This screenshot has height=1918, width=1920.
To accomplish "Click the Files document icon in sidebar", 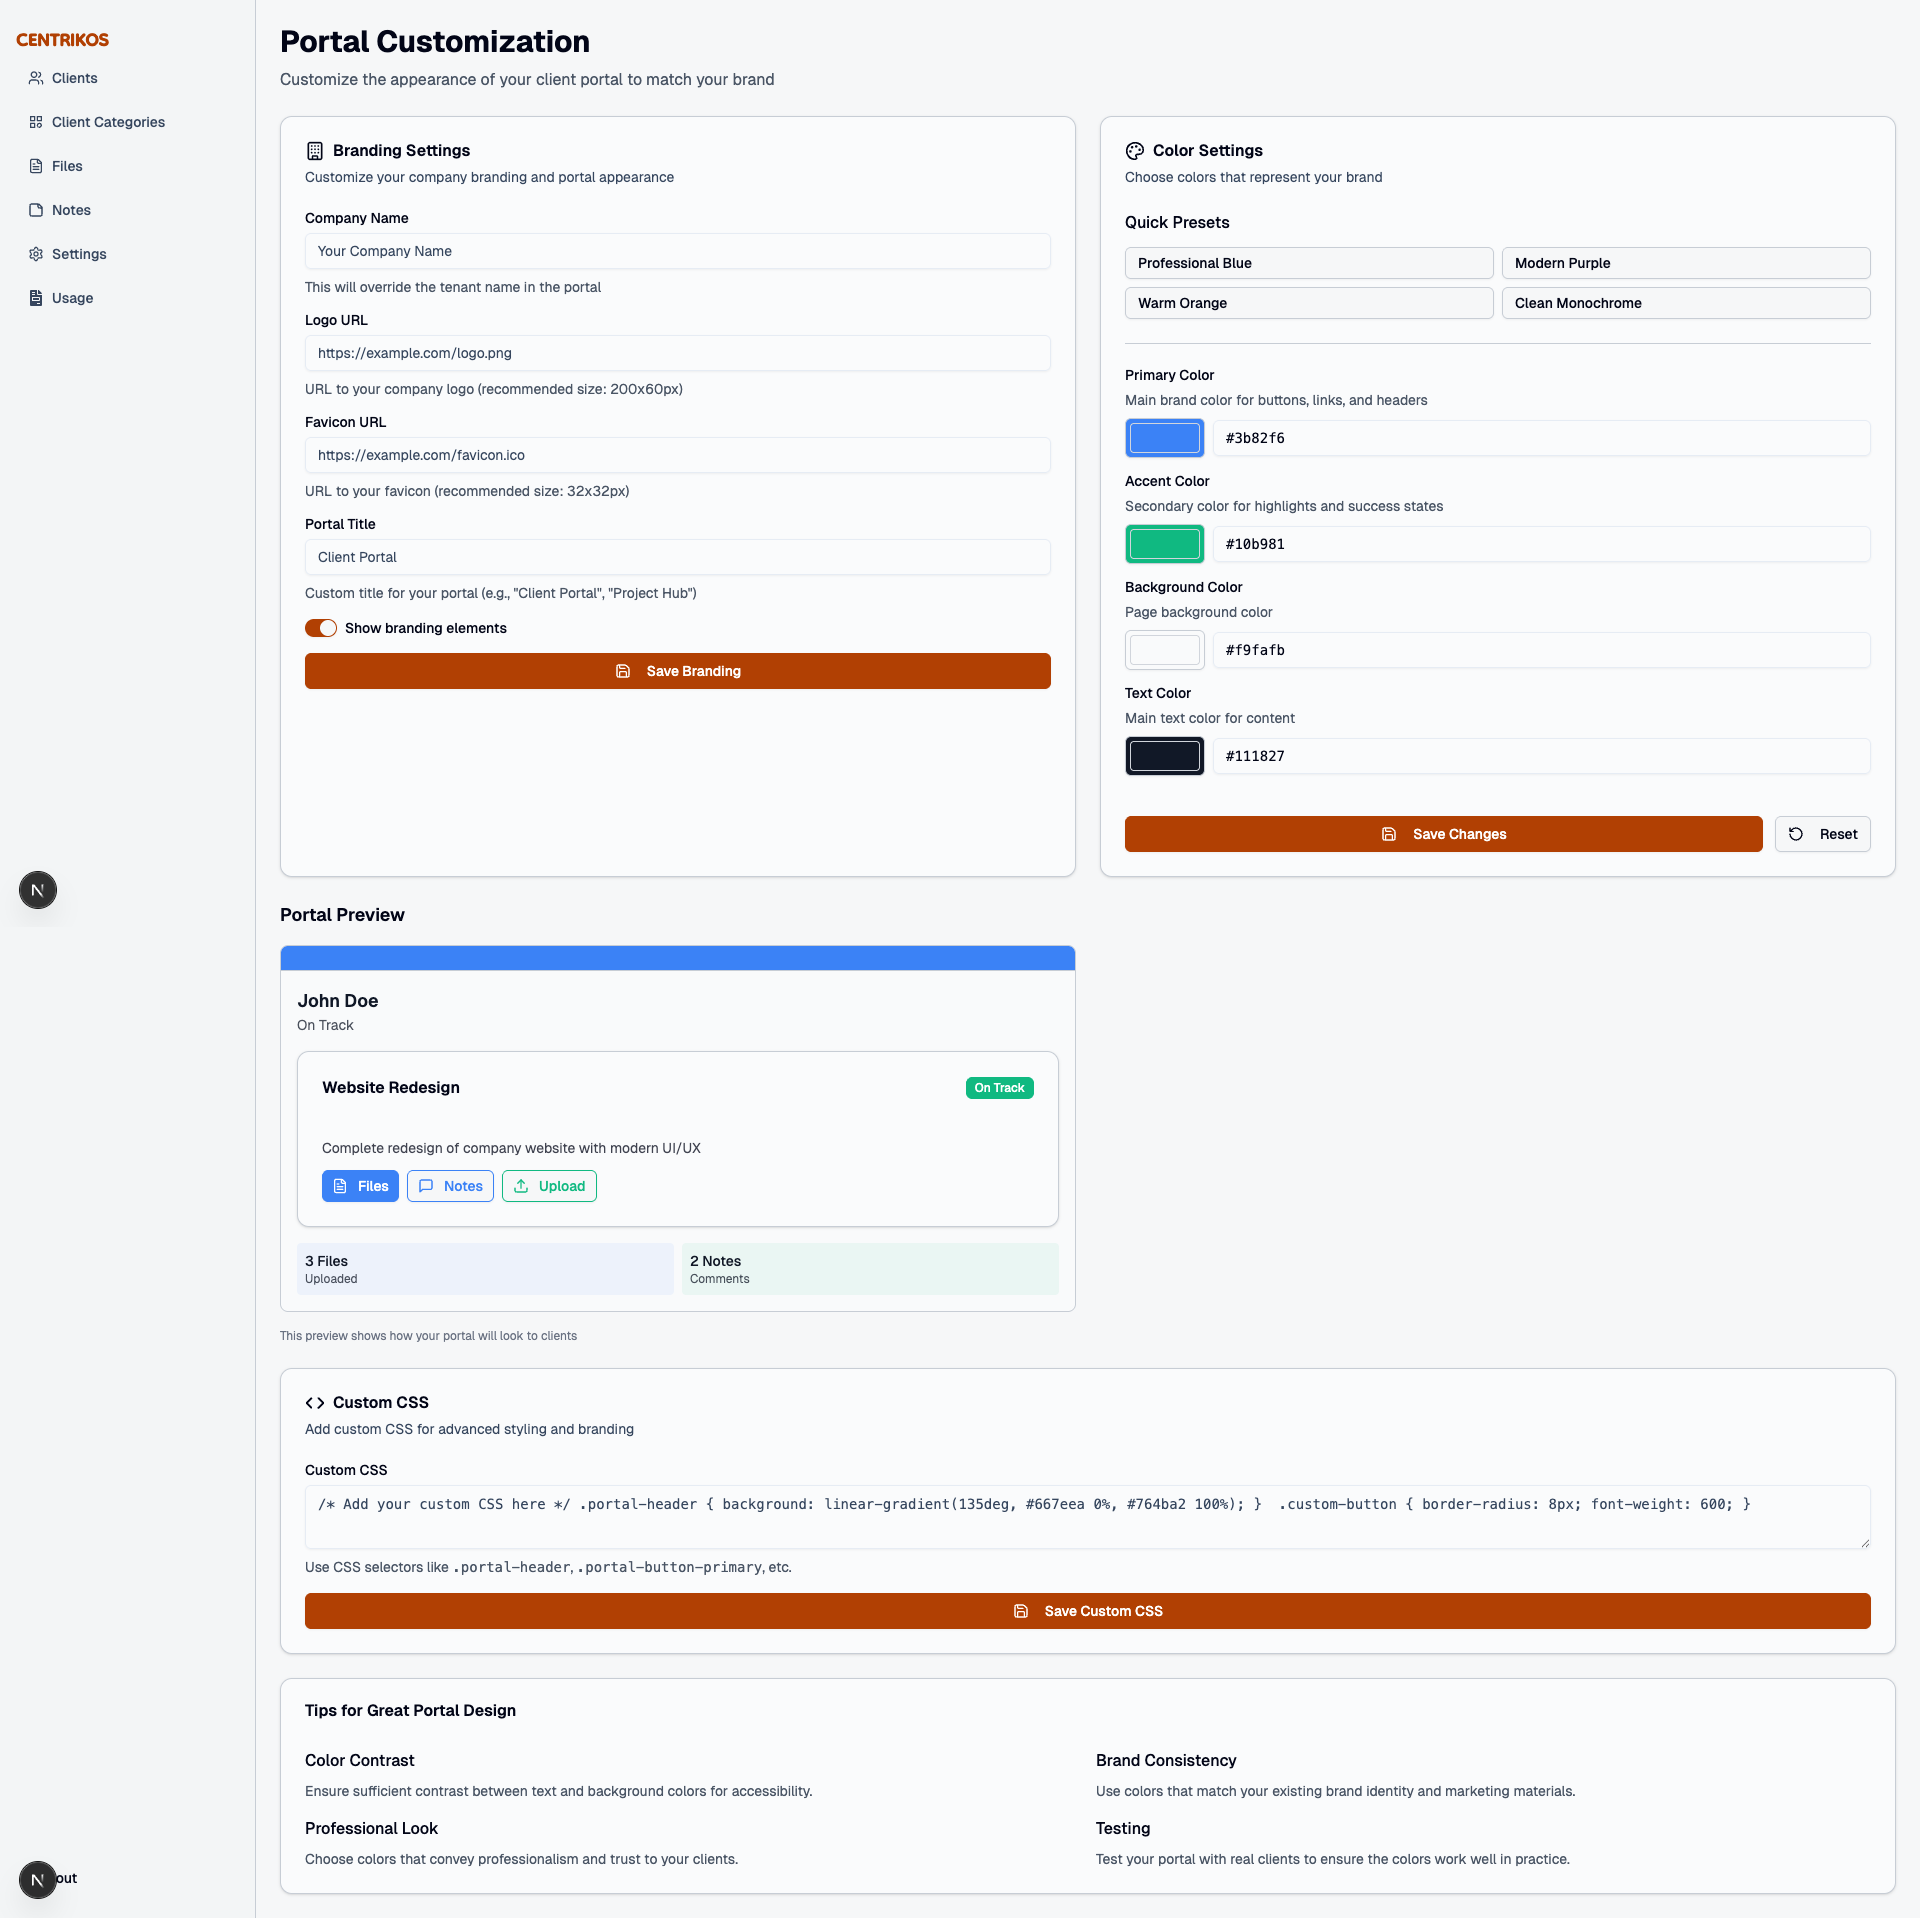I will point(36,166).
